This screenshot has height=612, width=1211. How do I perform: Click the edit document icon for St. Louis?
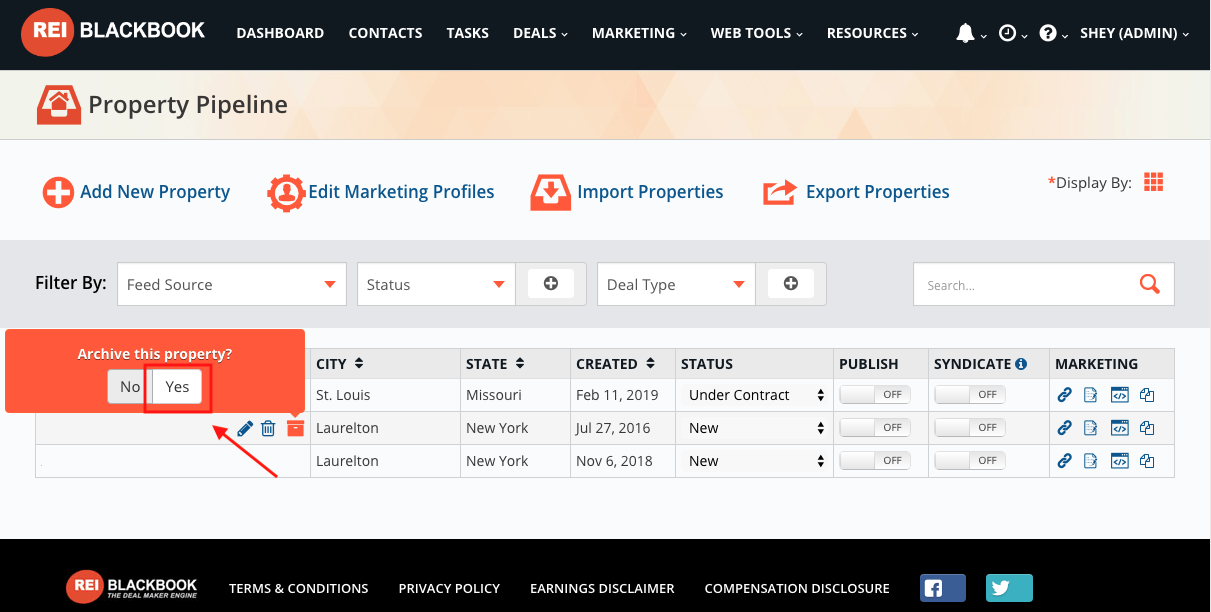pos(1091,395)
